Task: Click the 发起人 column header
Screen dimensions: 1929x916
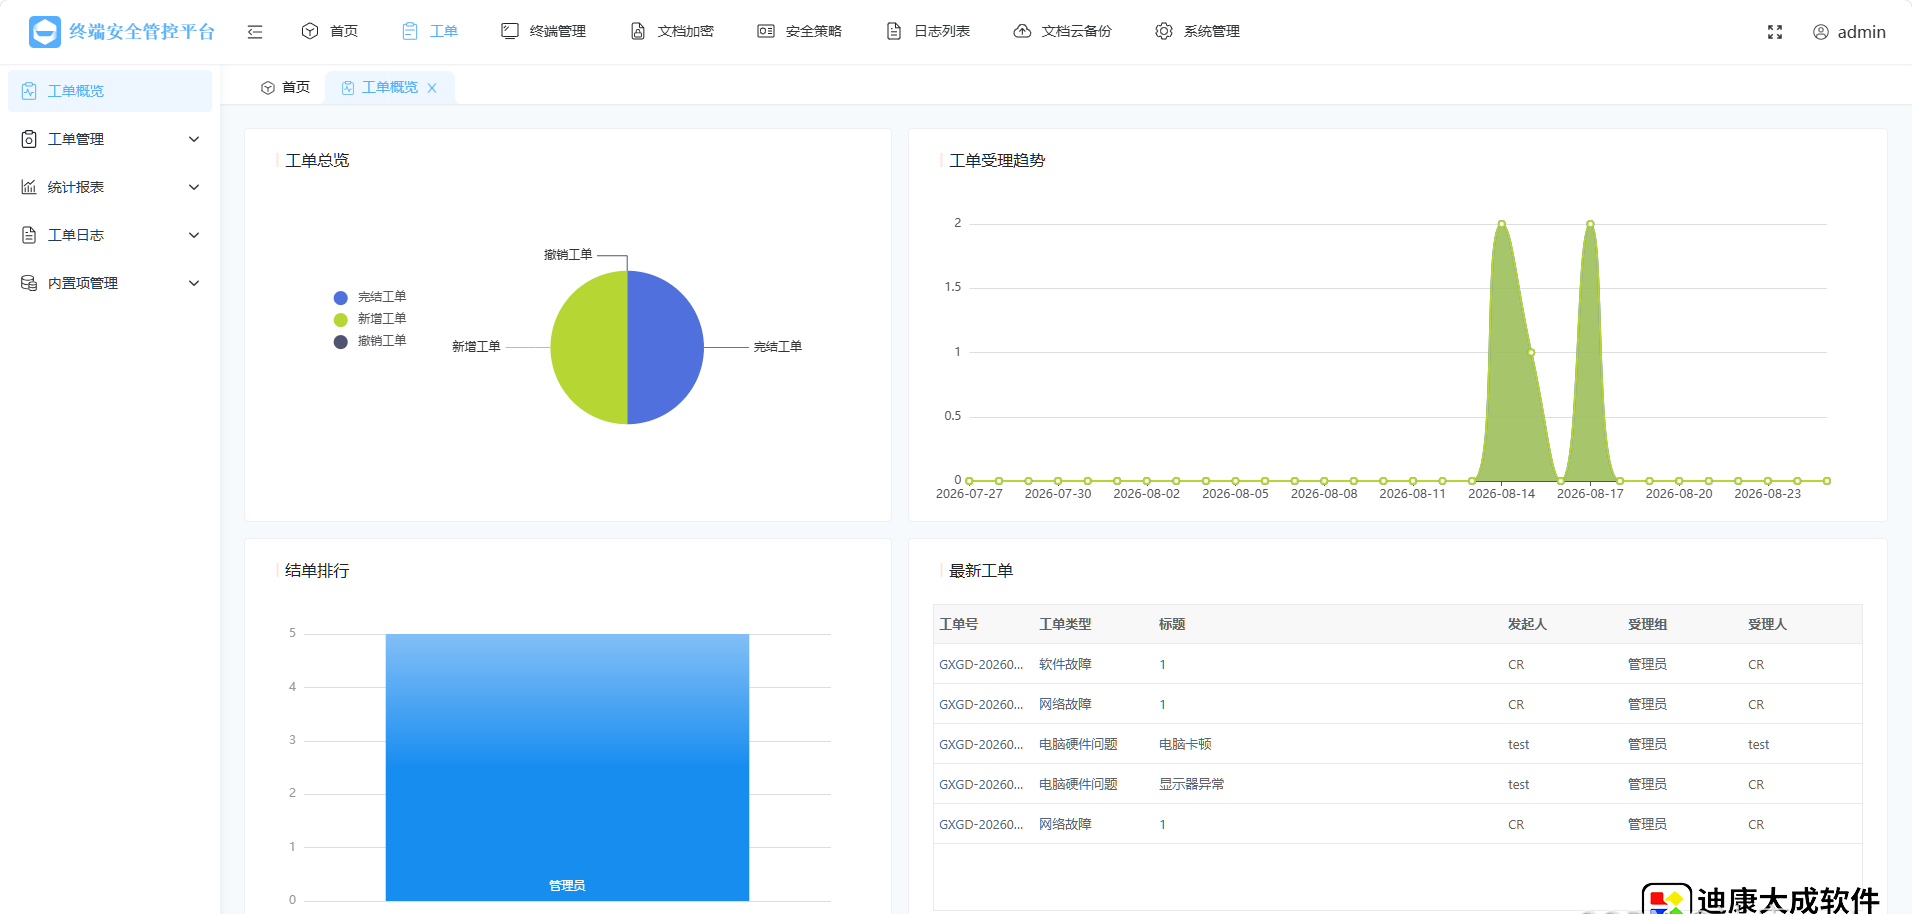Action: [1527, 624]
